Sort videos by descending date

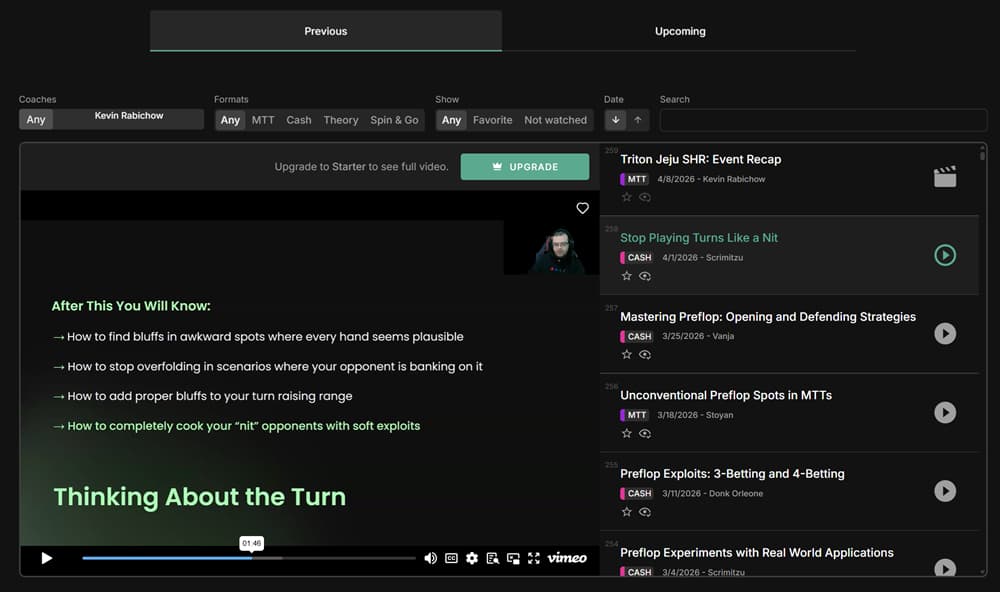(617, 119)
